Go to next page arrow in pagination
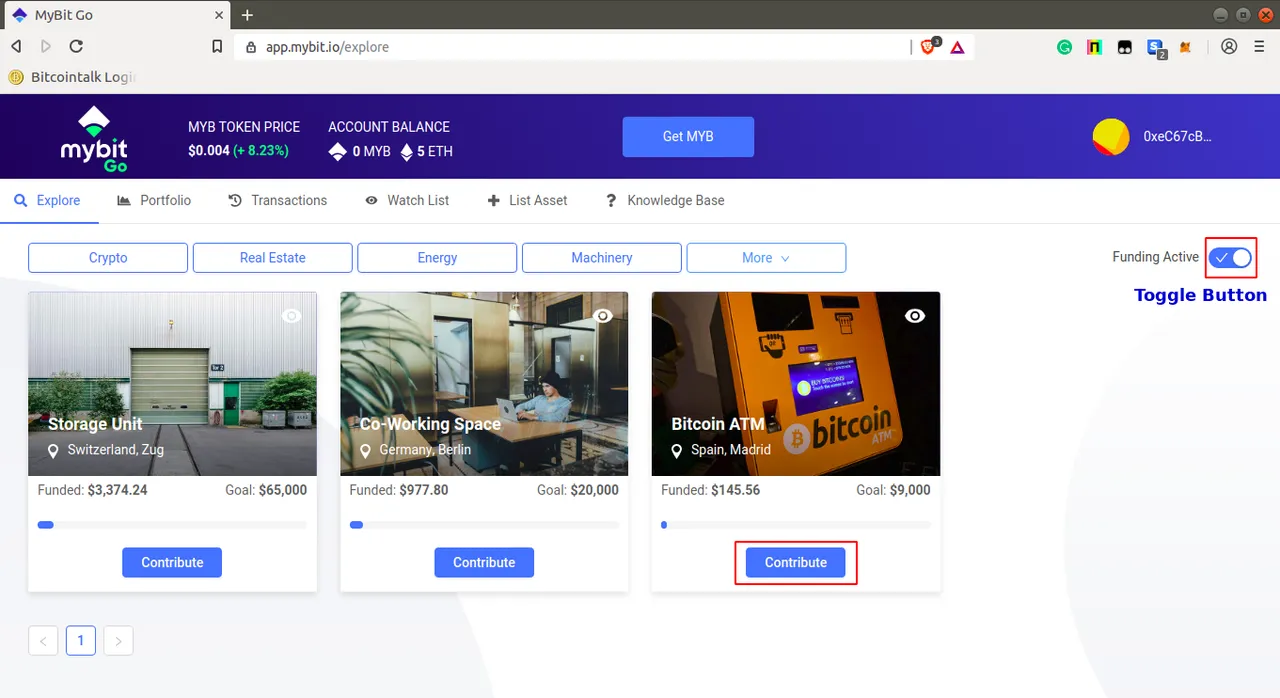 tap(118, 641)
